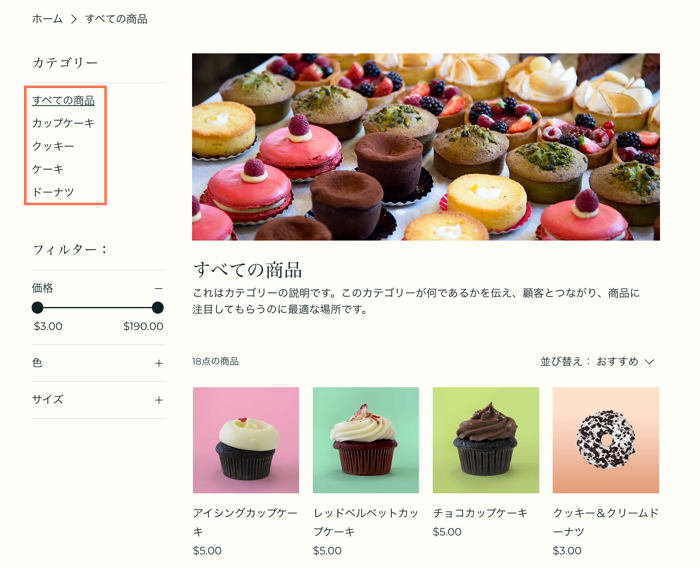Image resolution: width=700 pixels, height=568 pixels.
Task: Click the minimum price slider handle
Action: click(x=38, y=308)
